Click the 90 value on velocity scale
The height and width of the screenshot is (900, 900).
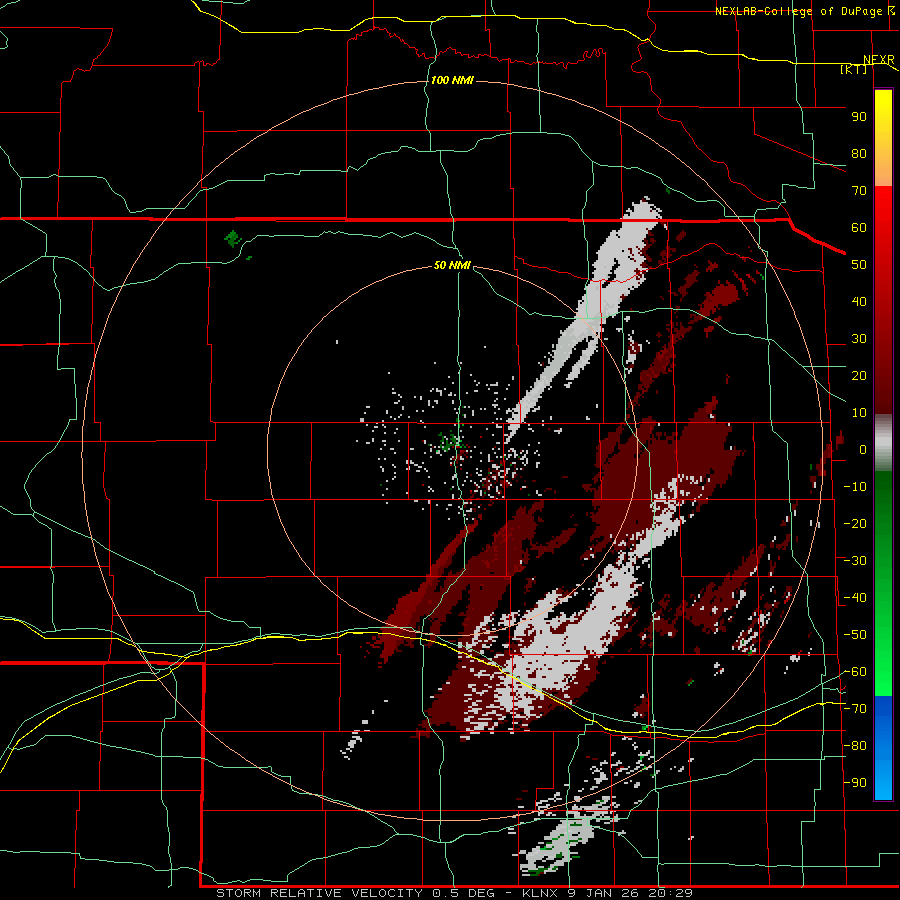click(x=859, y=117)
